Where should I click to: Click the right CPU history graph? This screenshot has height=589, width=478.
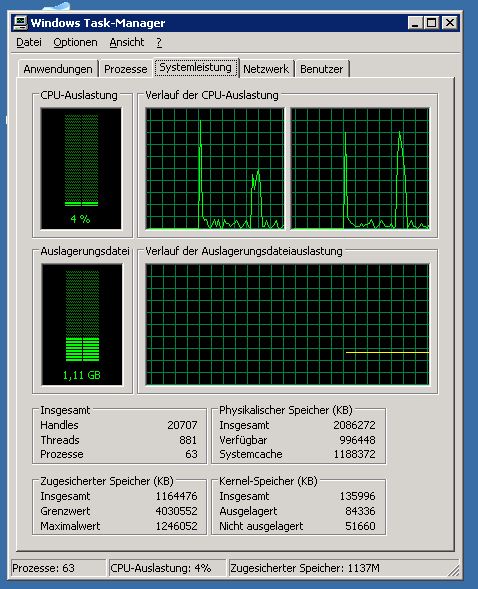coord(360,168)
